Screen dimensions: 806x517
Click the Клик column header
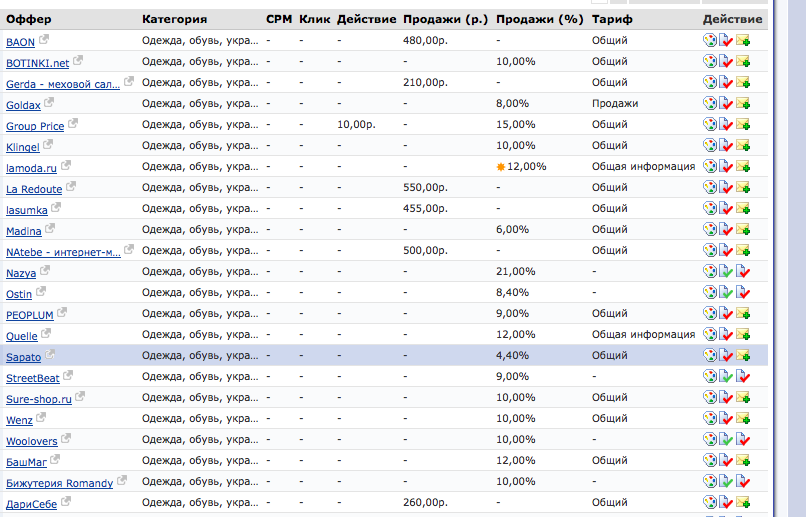pyautogui.click(x=315, y=19)
